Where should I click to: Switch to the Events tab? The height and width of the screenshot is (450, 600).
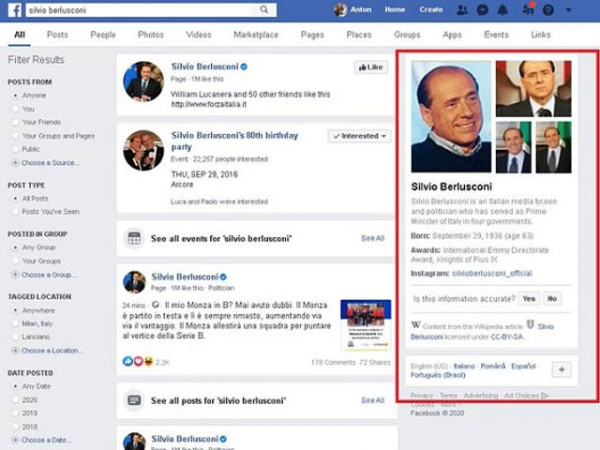(x=496, y=35)
